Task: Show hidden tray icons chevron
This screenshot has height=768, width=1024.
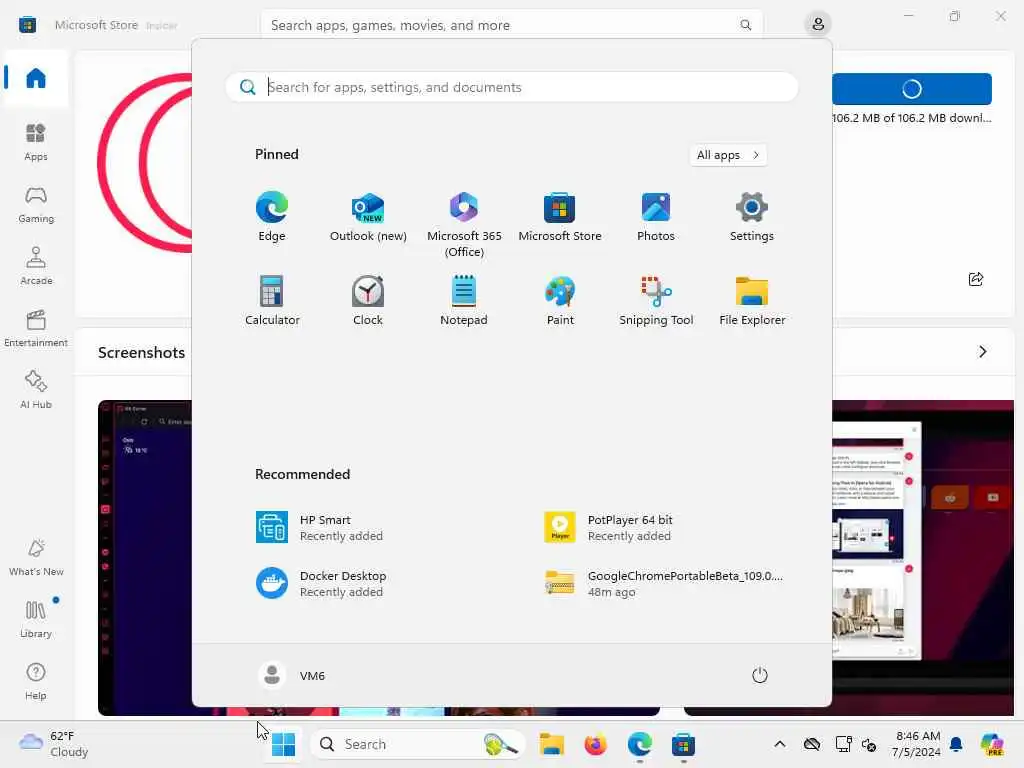Action: 780,744
